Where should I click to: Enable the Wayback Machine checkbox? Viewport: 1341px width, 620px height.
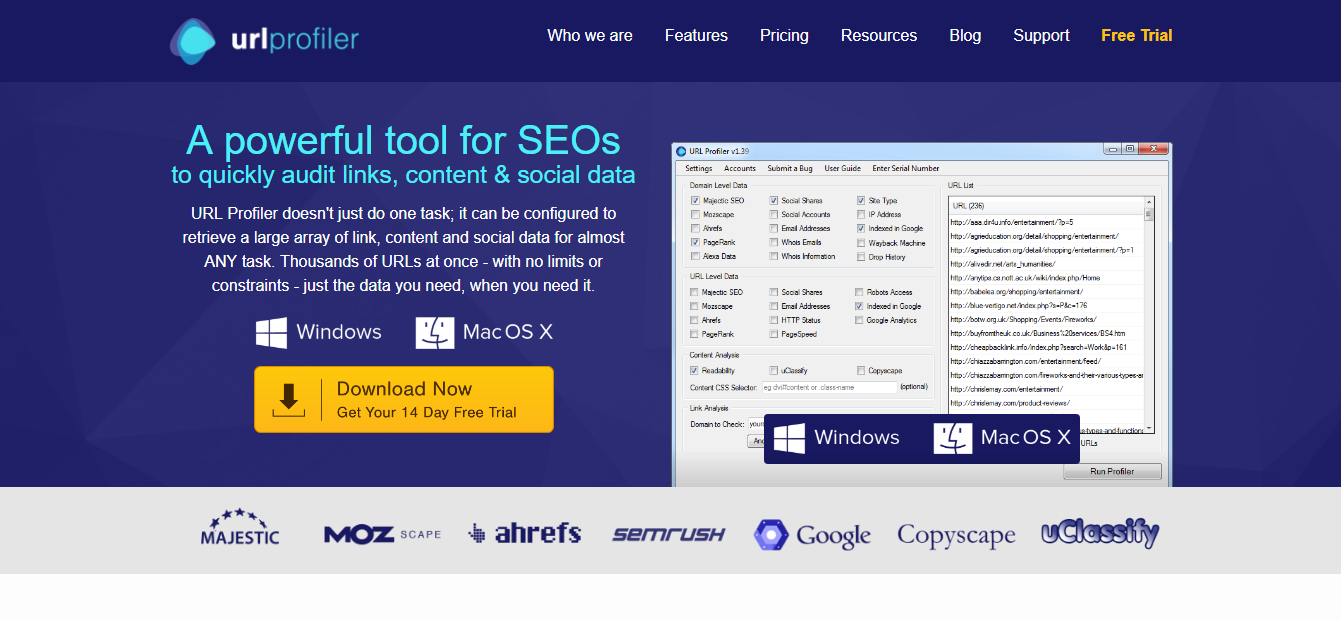click(861, 242)
